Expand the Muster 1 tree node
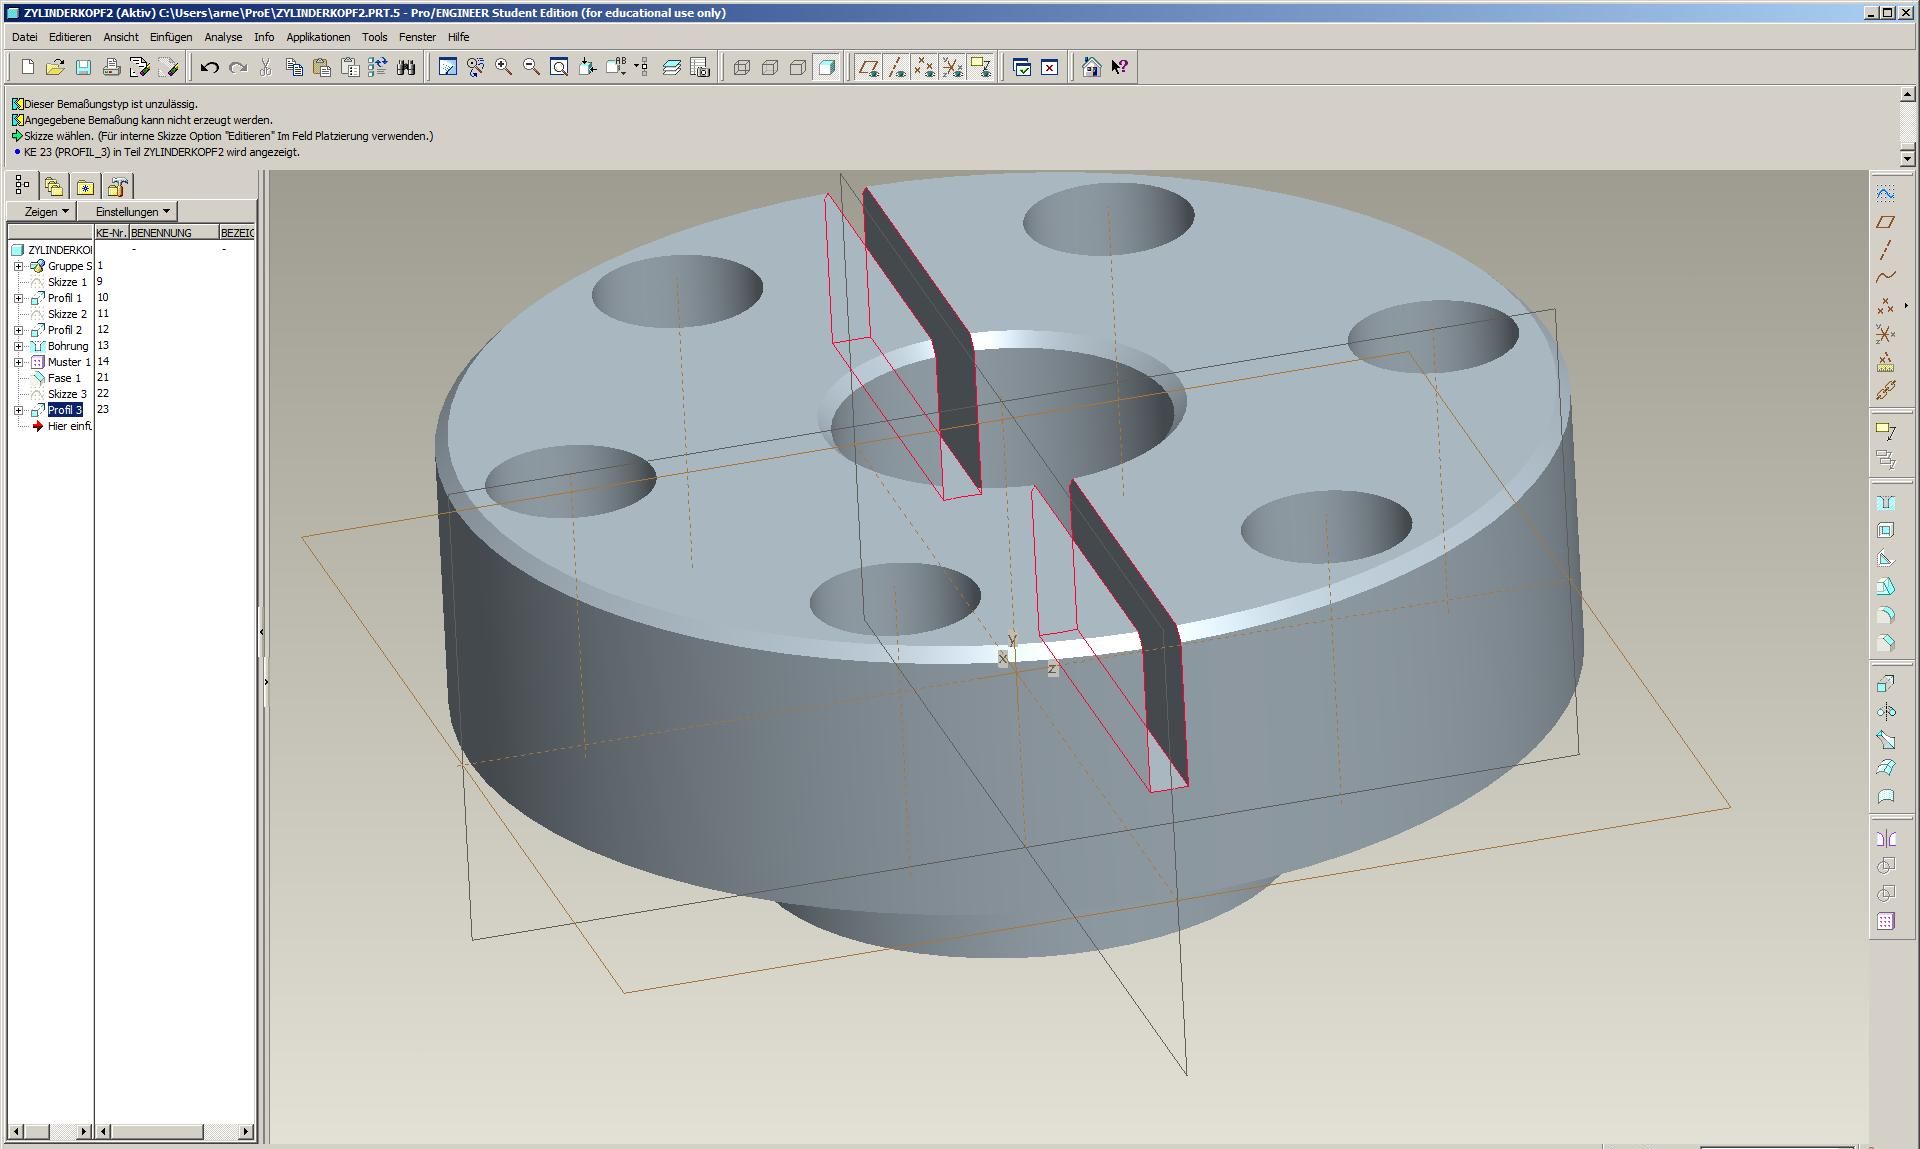This screenshot has width=1920, height=1149. [18, 362]
